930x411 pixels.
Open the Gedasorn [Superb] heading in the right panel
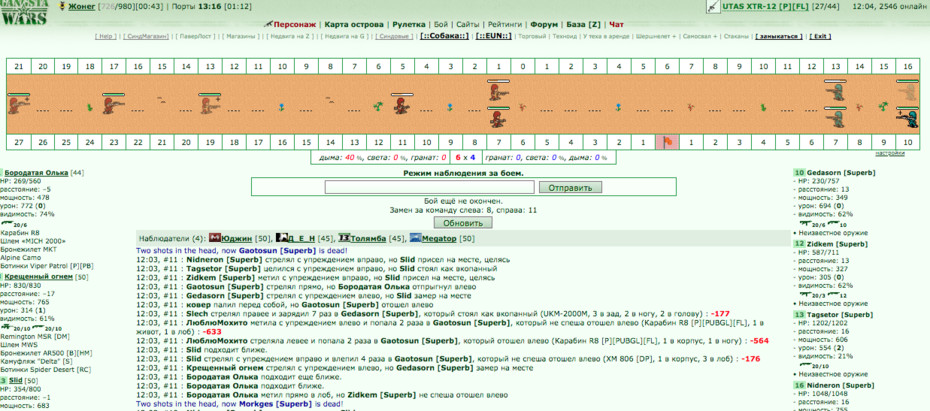pos(841,173)
